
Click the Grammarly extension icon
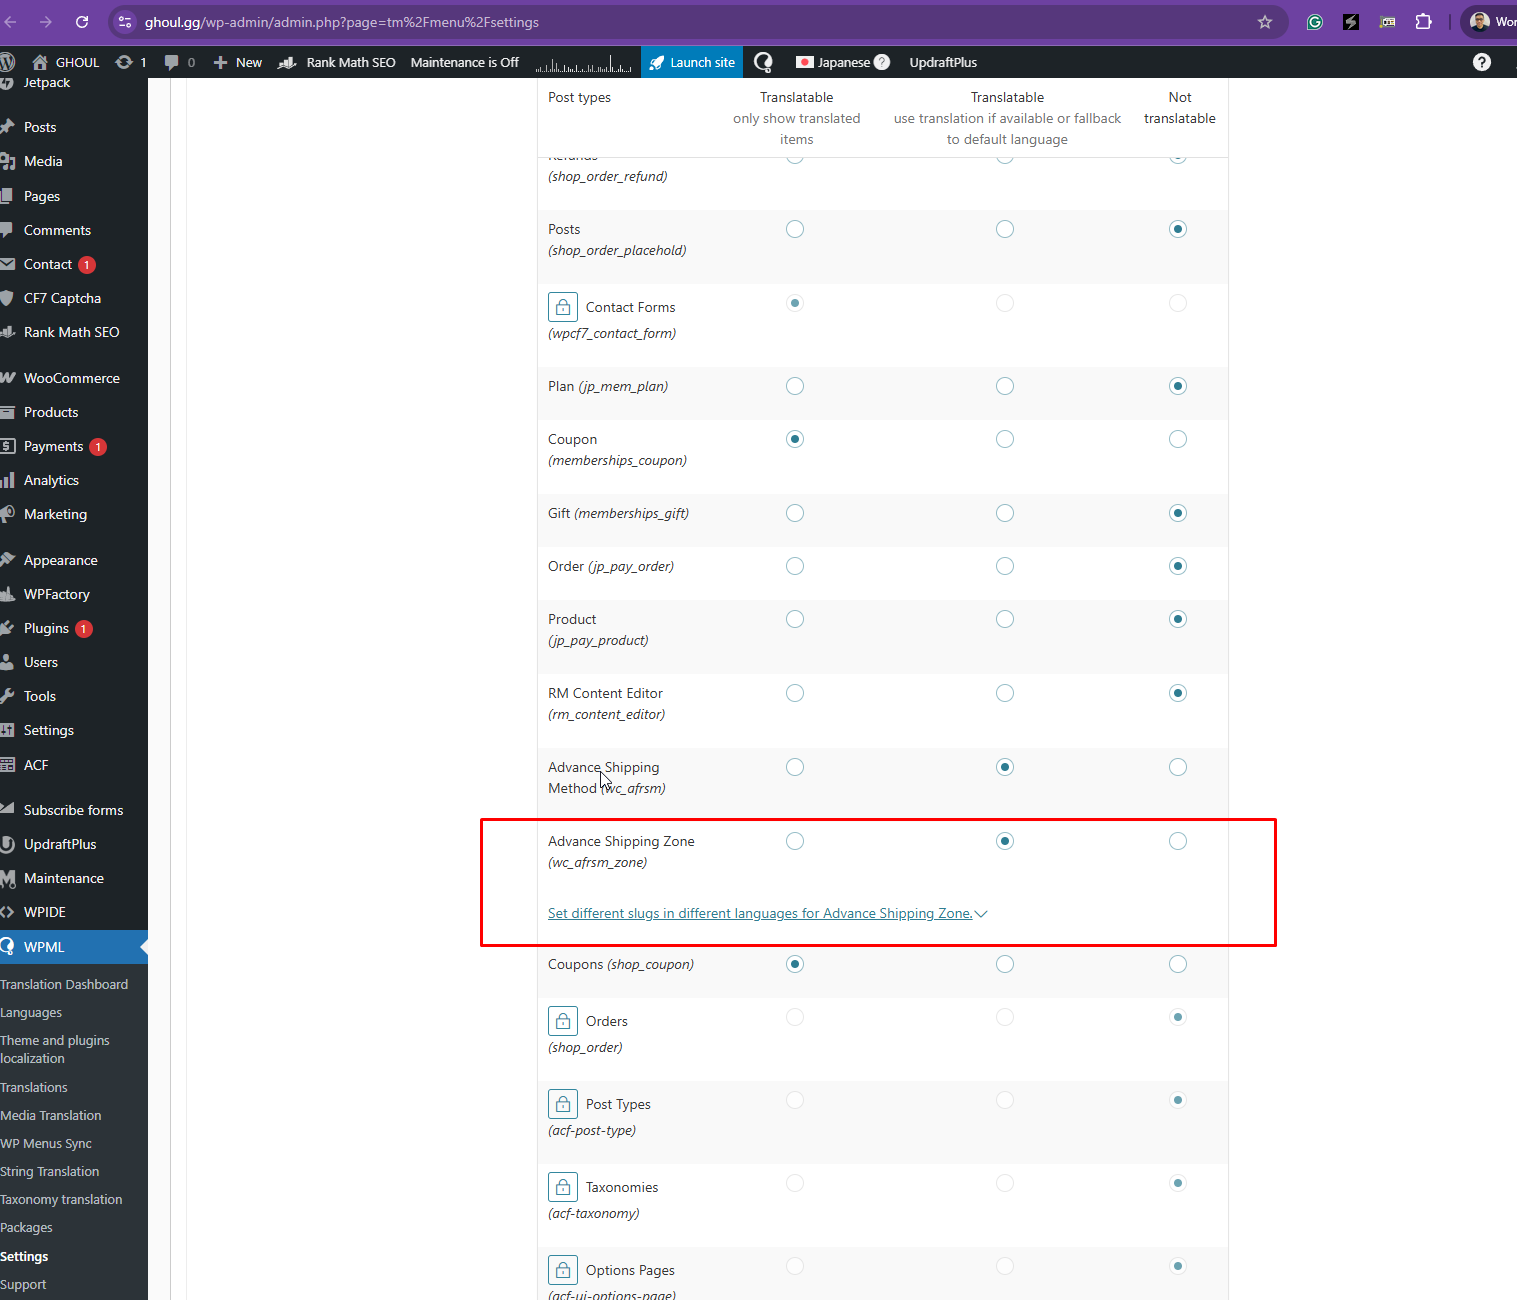click(x=1315, y=22)
